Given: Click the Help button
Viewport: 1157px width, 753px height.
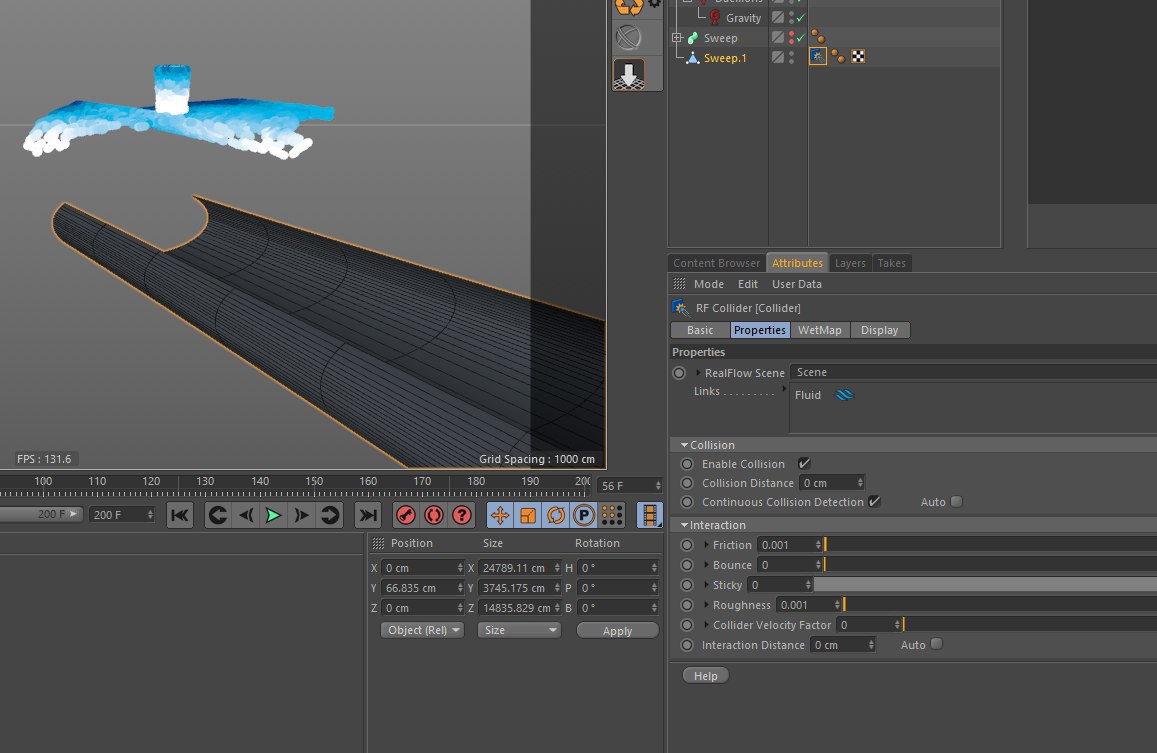Looking at the screenshot, I should tap(705, 675).
